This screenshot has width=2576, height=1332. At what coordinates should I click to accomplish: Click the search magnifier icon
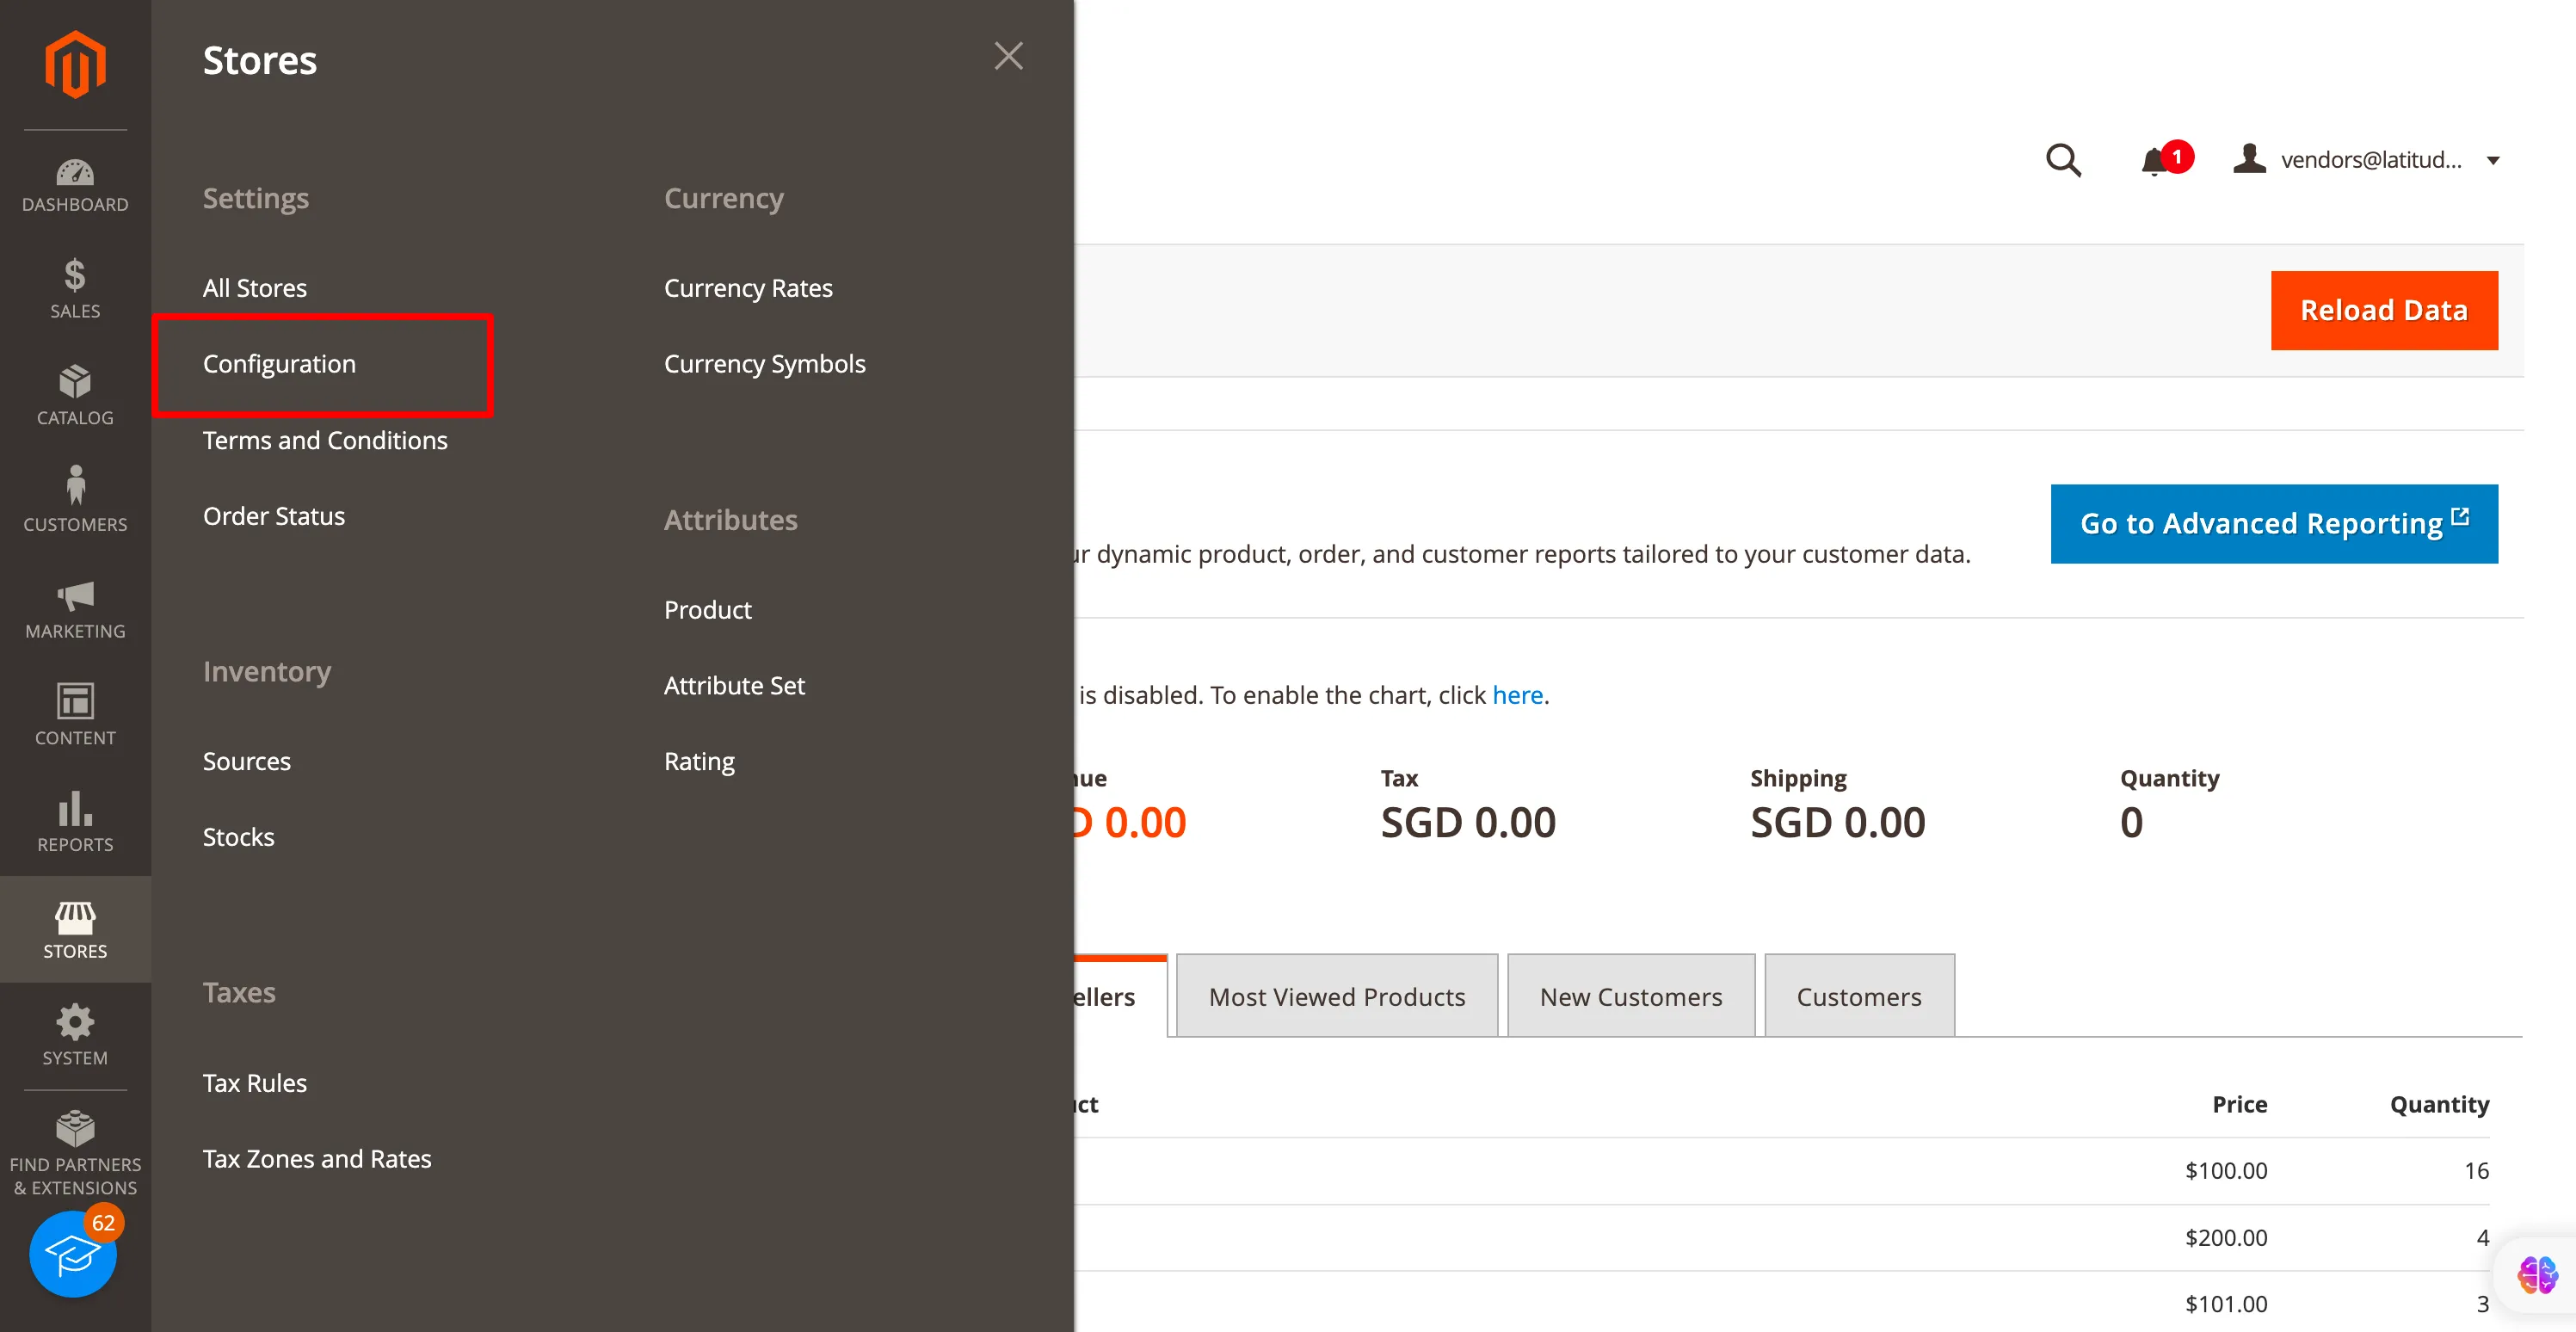click(x=2063, y=160)
